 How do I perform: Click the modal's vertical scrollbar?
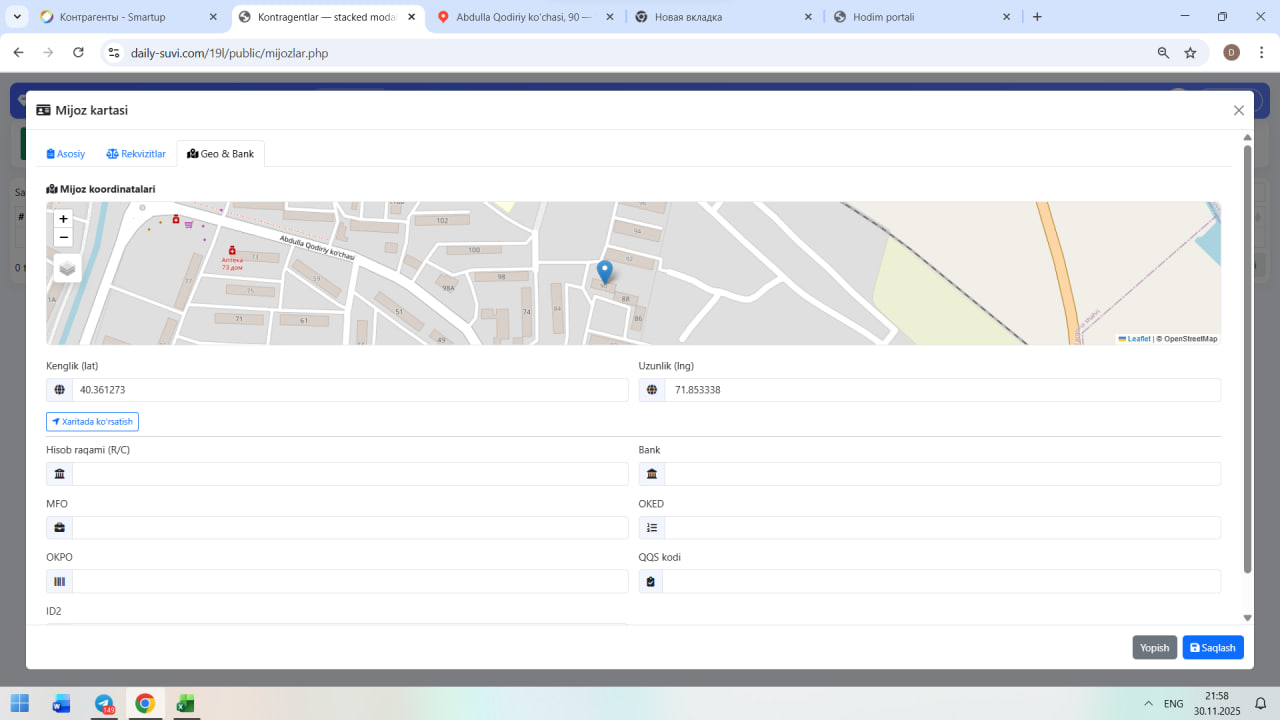[1247, 360]
